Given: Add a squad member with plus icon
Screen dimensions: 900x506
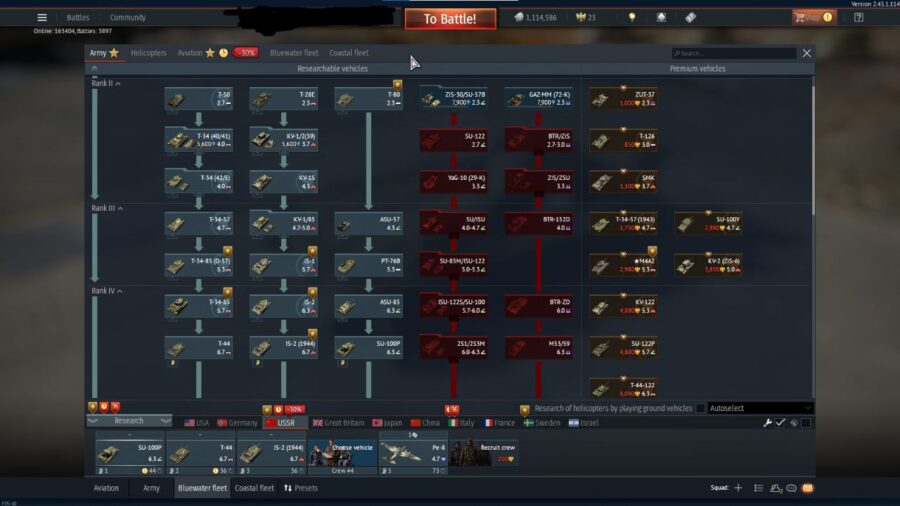Looking at the screenshot, I should 738,488.
